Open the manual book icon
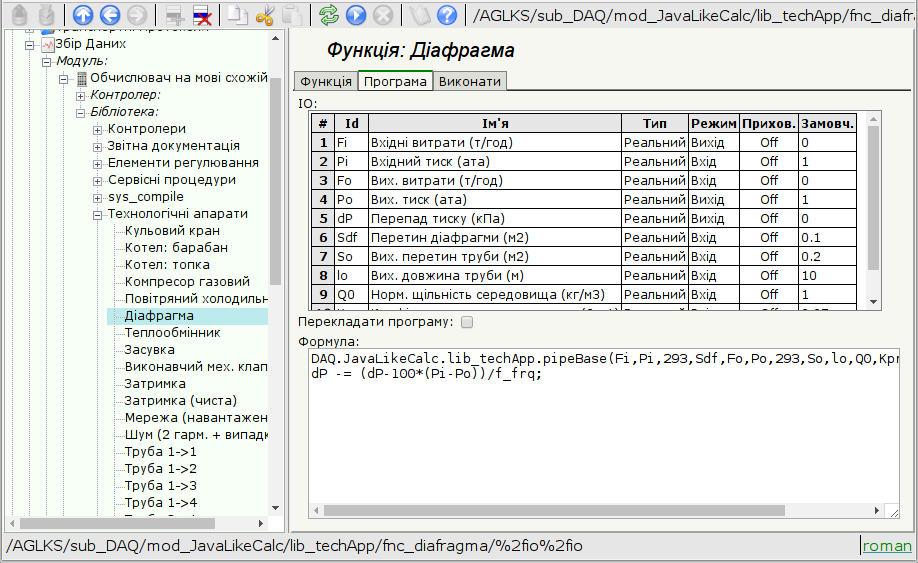Image resolution: width=918 pixels, height=563 pixels. [419, 15]
